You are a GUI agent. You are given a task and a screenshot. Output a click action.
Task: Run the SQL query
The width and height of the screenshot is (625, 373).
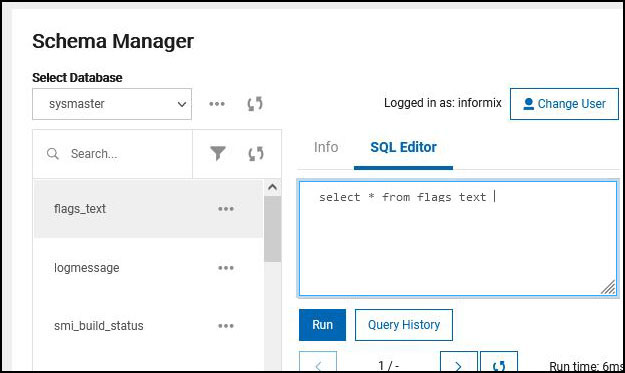point(322,325)
